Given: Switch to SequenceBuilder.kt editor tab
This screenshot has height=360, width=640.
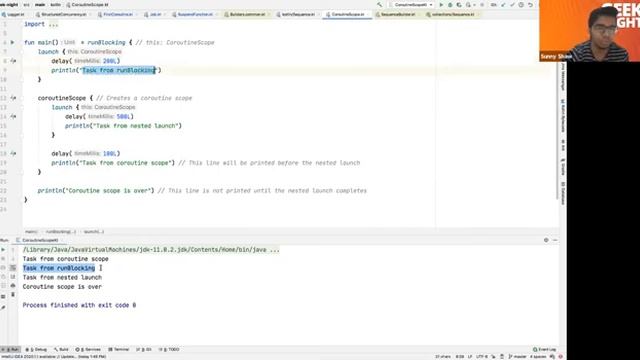Looking at the screenshot, I should [398, 14].
